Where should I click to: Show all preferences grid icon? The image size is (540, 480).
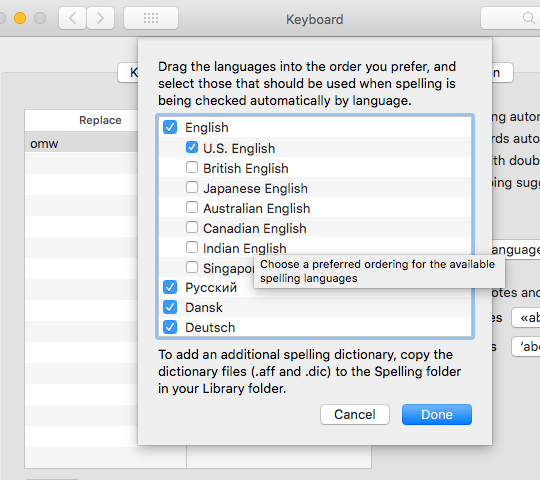tap(151, 18)
